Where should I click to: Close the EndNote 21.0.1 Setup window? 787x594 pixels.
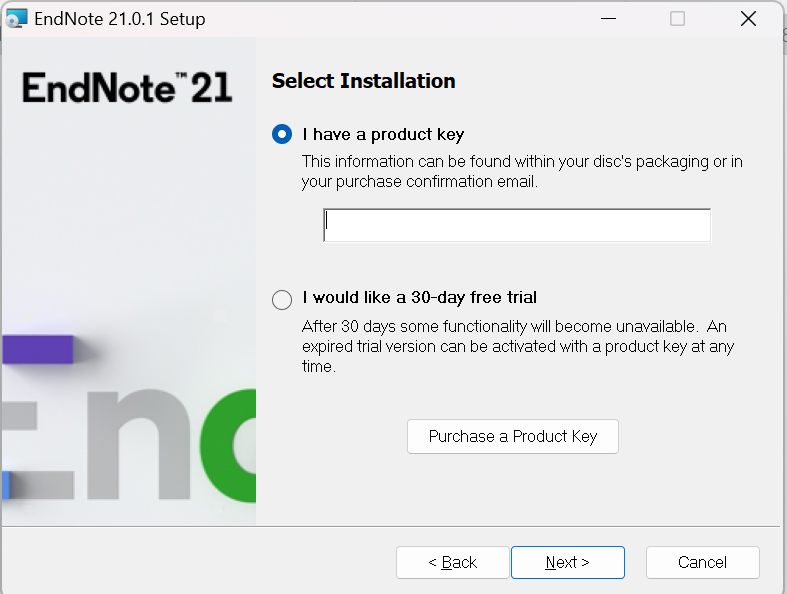pos(748,19)
